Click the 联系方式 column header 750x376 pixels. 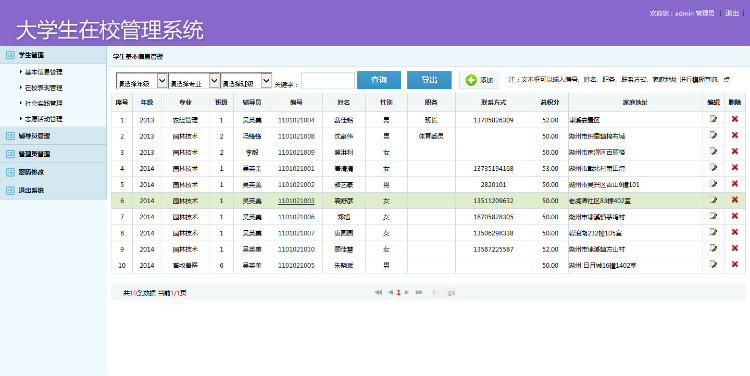pyautogui.click(x=494, y=102)
